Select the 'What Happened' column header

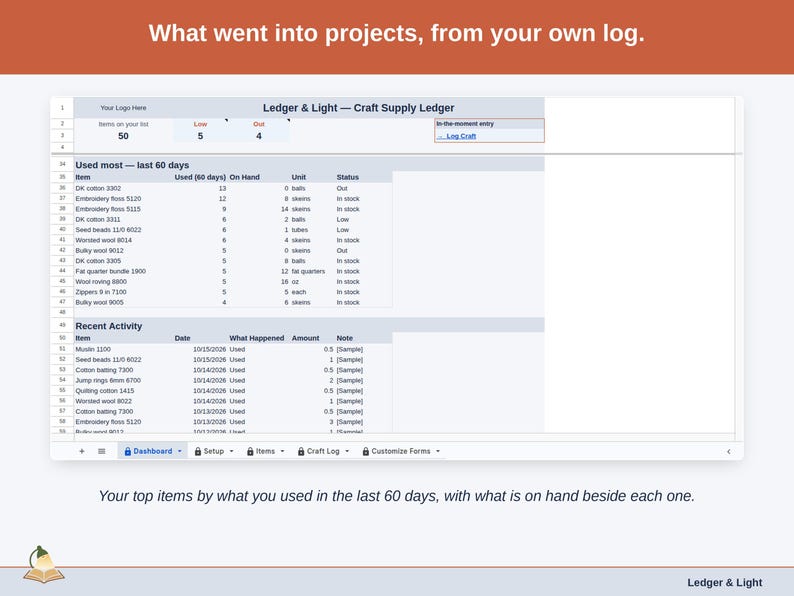click(x=257, y=338)
